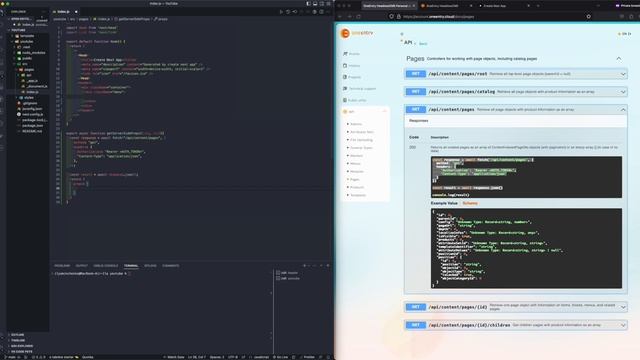Click the Prettier status bar item
This screenshot has width=640, height=360.
point(307,357)
